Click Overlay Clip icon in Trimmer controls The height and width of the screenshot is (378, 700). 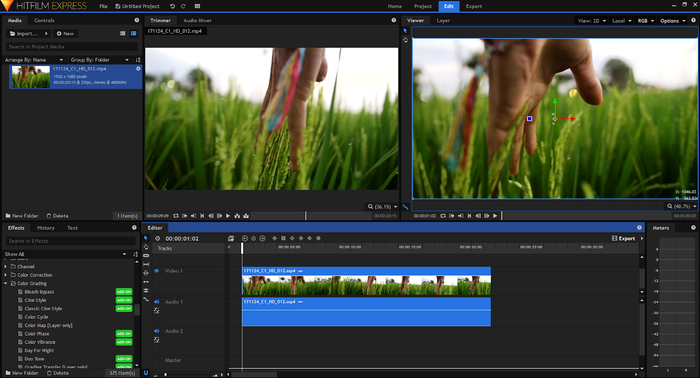(x=246, y=216)
